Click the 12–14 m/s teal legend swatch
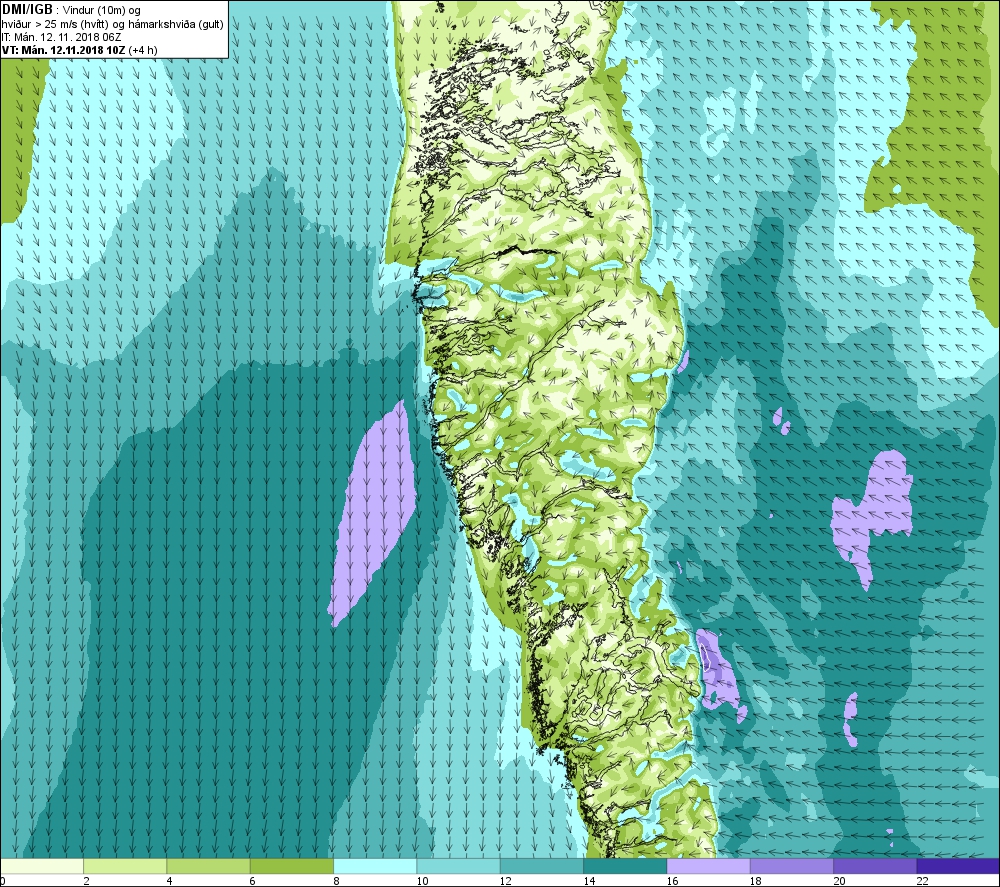 [x=541, y=866]
